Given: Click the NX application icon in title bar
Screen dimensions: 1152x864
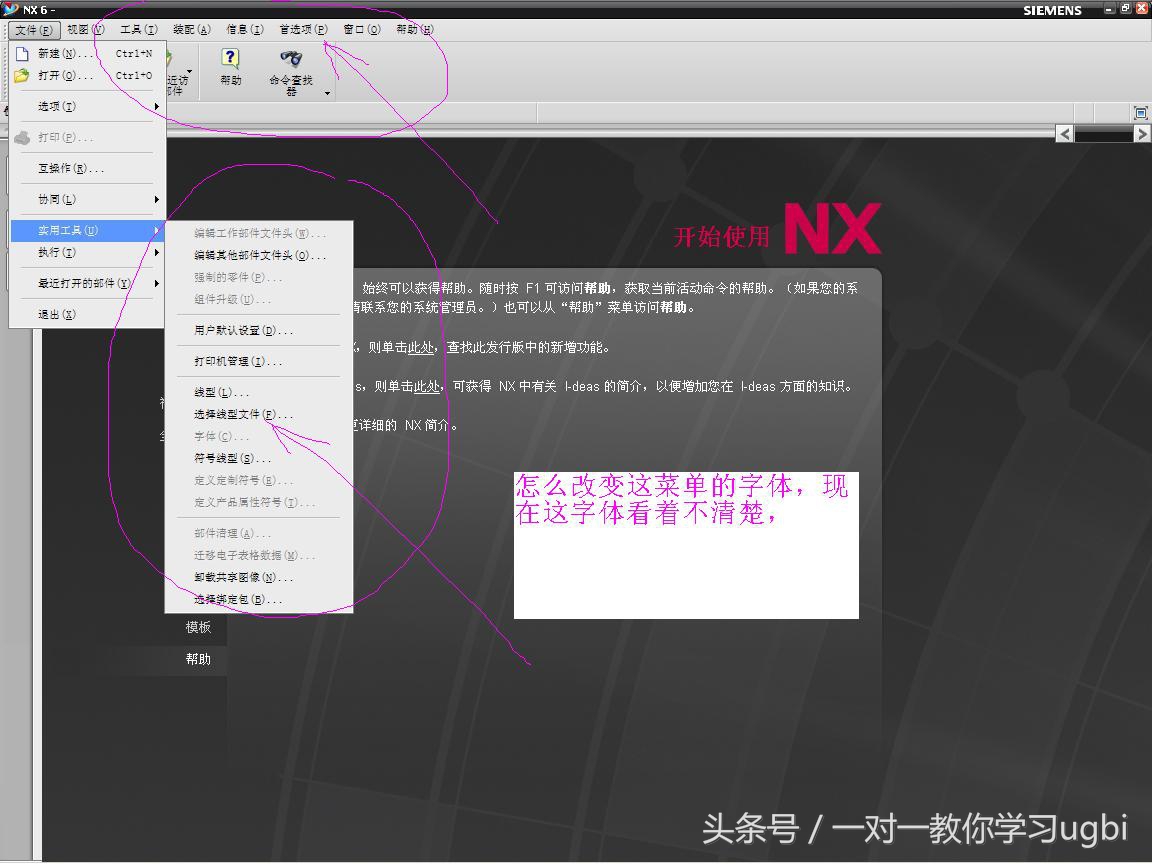Looking at the screenshot, I should point(8,8).
